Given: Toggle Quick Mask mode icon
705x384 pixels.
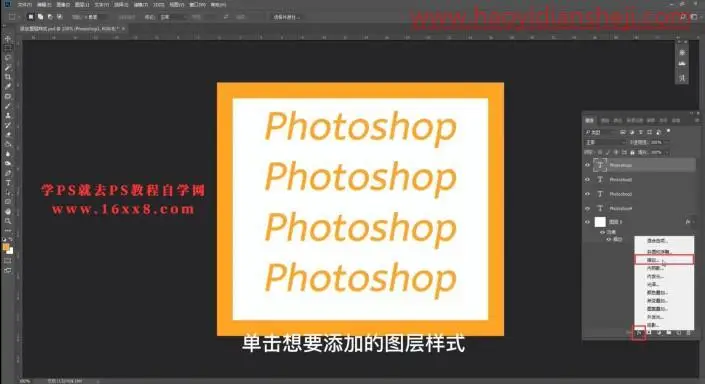Looking at the screenshot, I should (8, 260).
